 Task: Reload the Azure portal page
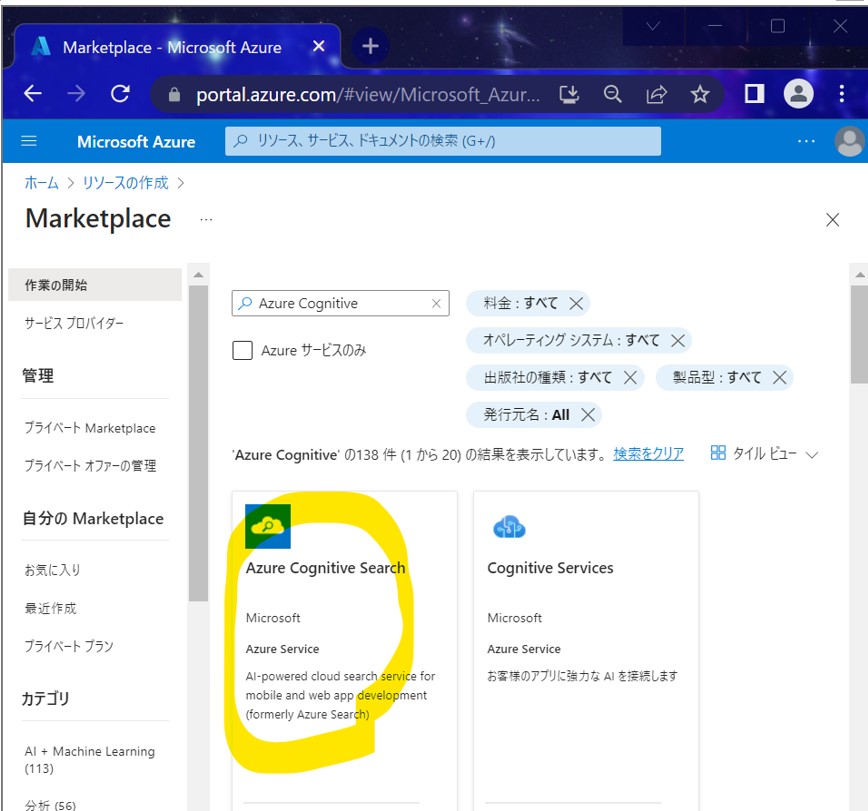click(120, 94)
